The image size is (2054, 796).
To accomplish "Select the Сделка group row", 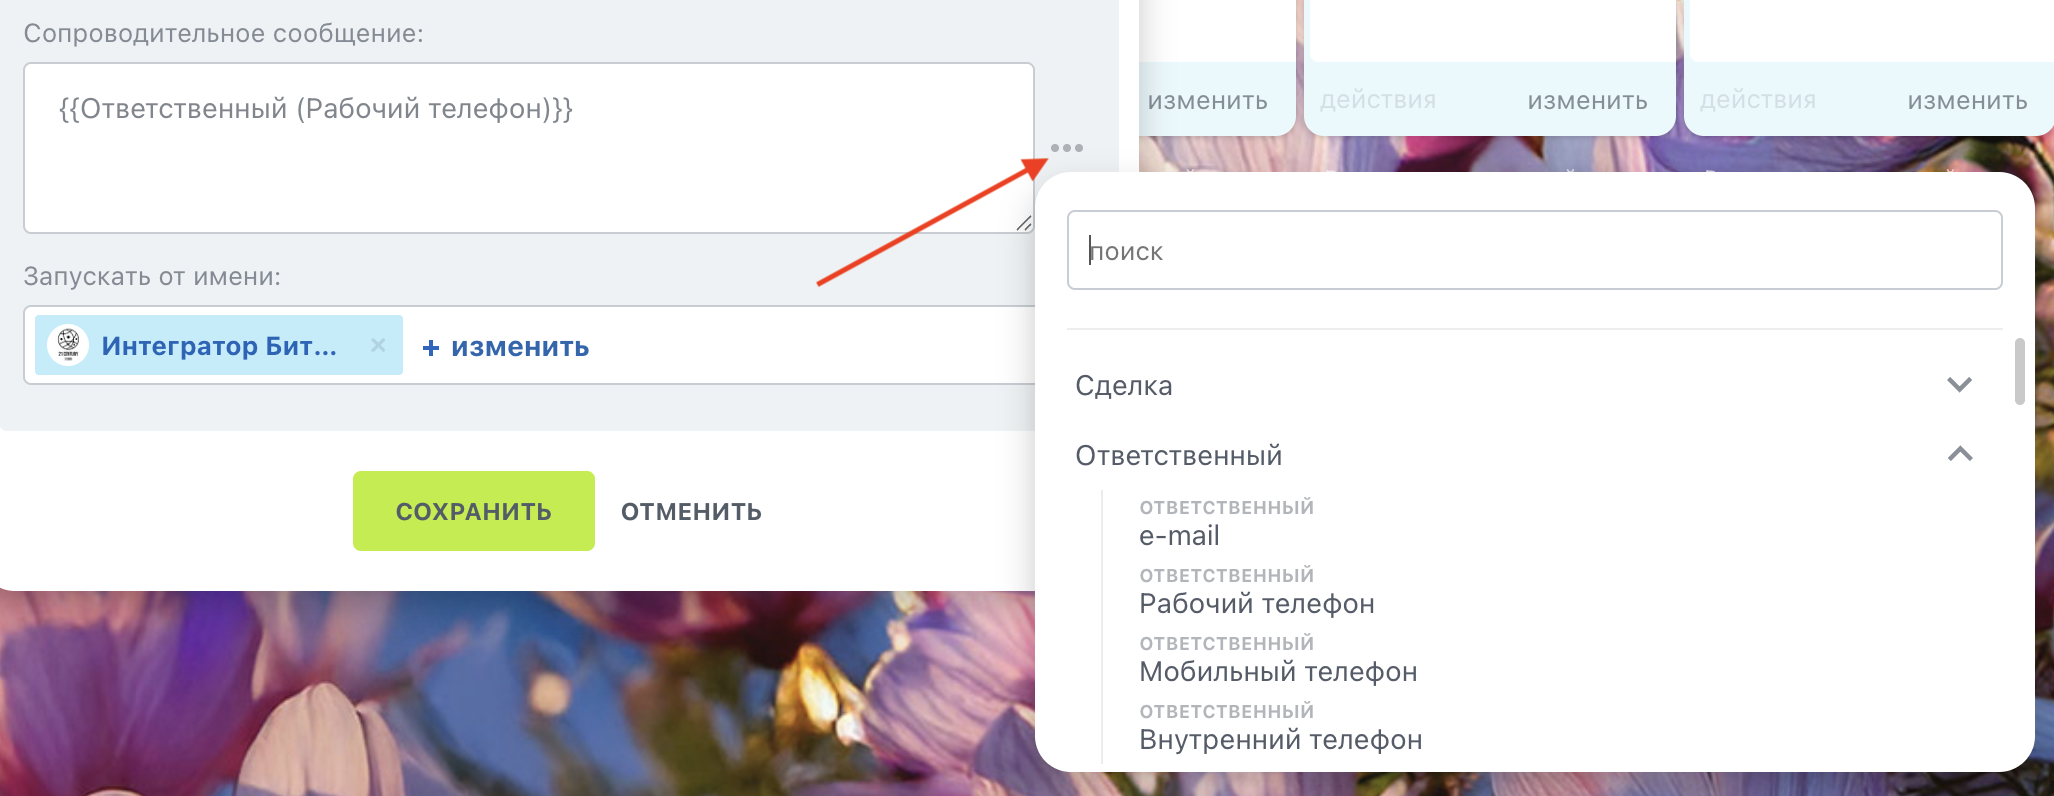I will 1524,385.
